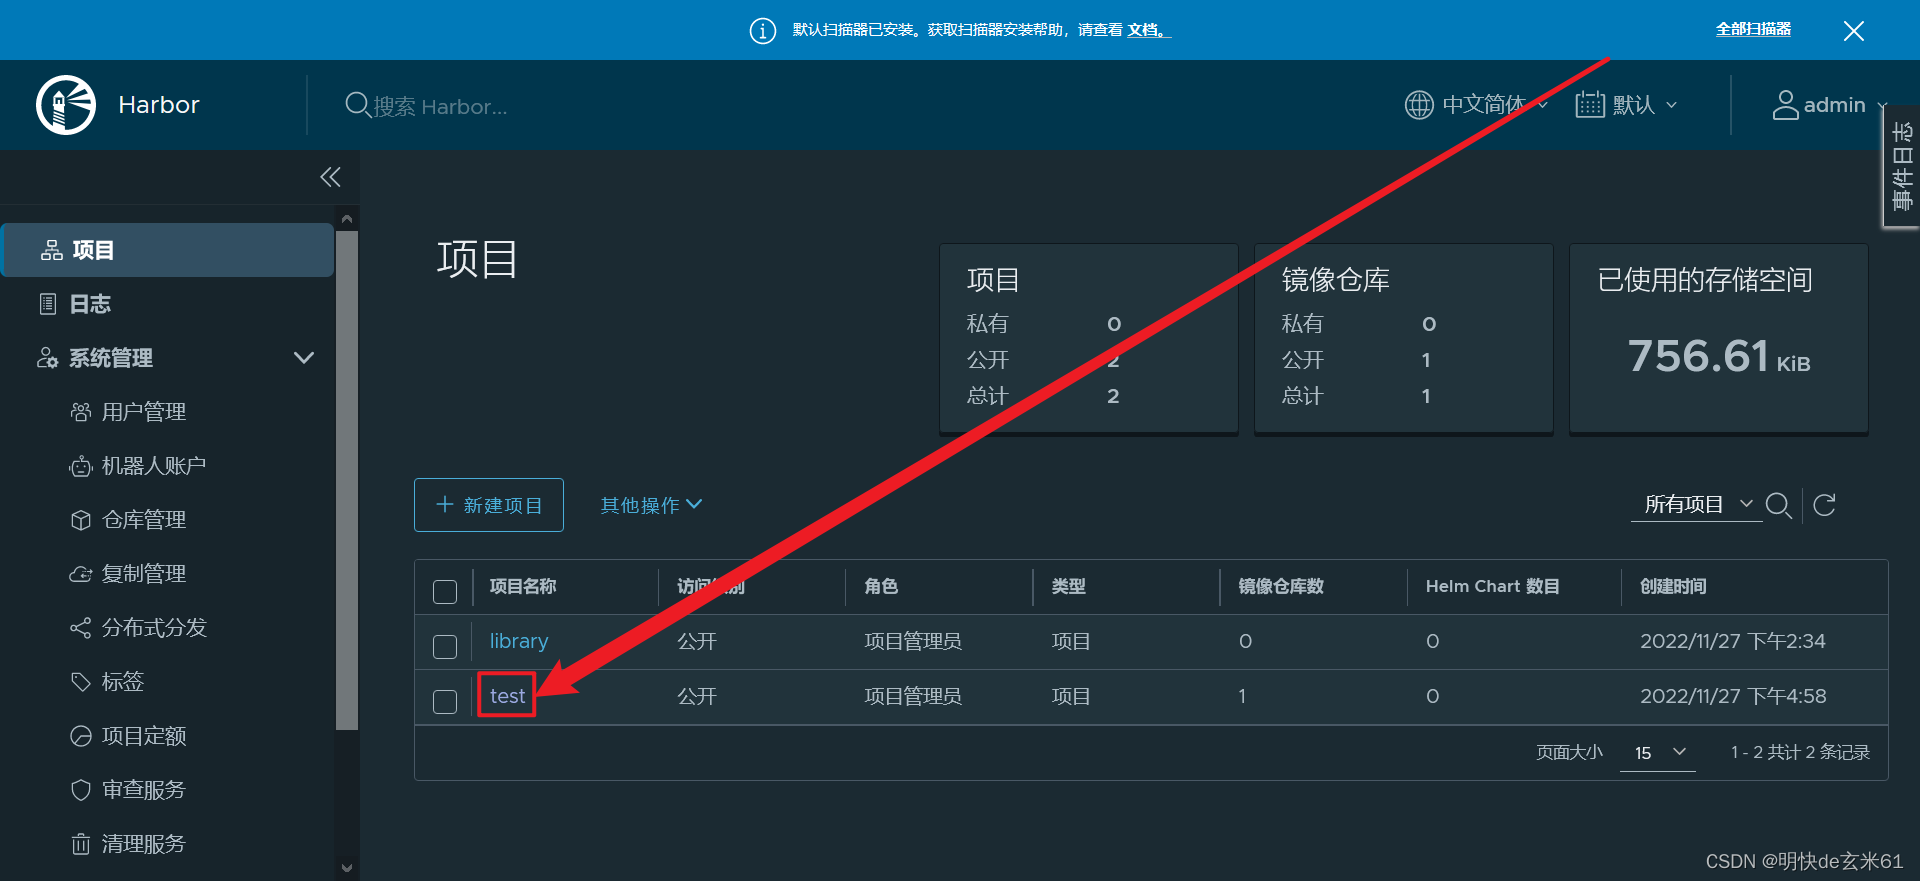Click the Harbor title text
This screenshot has width=1920, height=881.
pyautogui.click(x=159, y=105)
